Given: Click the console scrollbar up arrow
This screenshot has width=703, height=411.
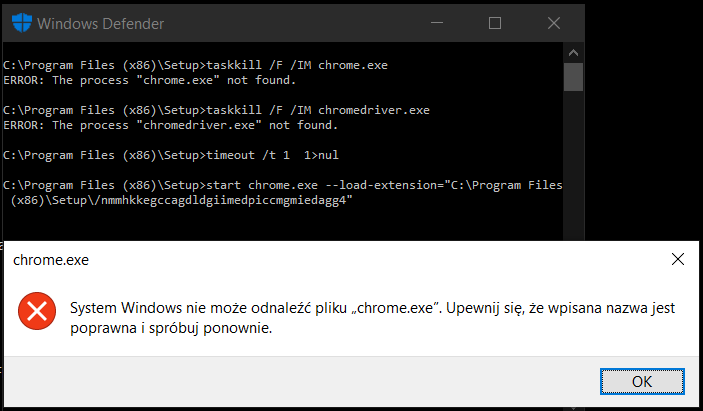Looking at the screenshot, I should pos(573,53).
